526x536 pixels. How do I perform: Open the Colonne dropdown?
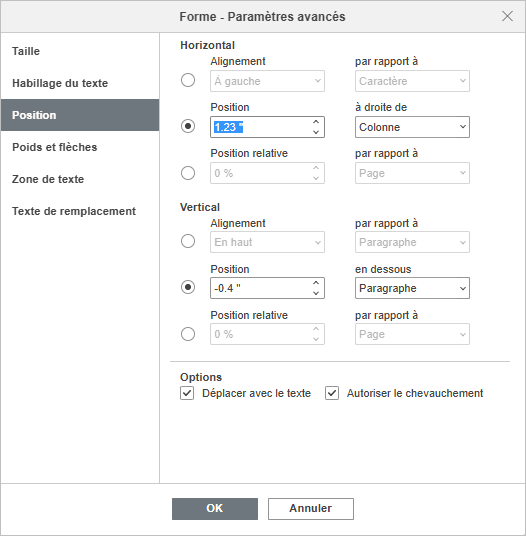412,127
